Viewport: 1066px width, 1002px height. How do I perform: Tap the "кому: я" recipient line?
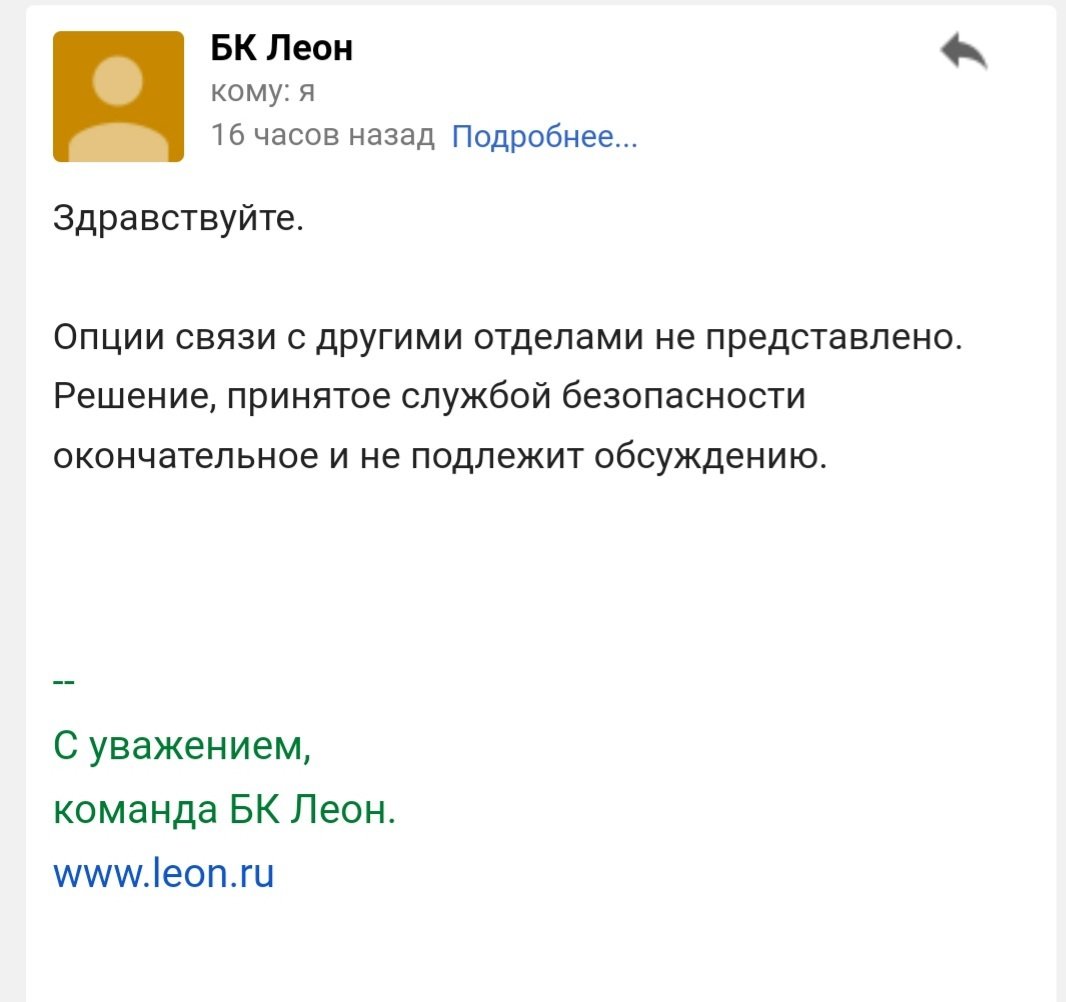pyautogui.click(x=263, y=91)
